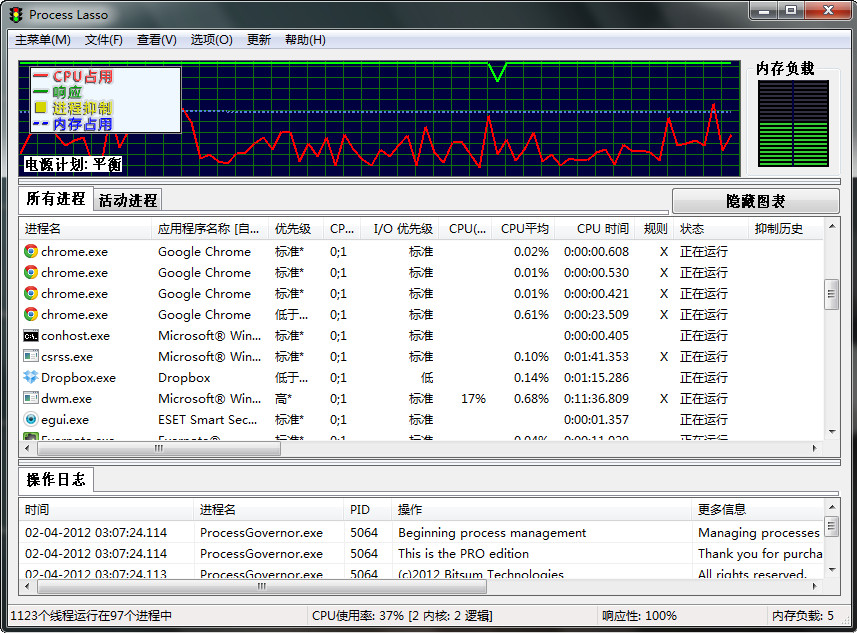Sort by the 抑制历史 column header
This screenshot has width=857, height=633.
click(785, 228)
